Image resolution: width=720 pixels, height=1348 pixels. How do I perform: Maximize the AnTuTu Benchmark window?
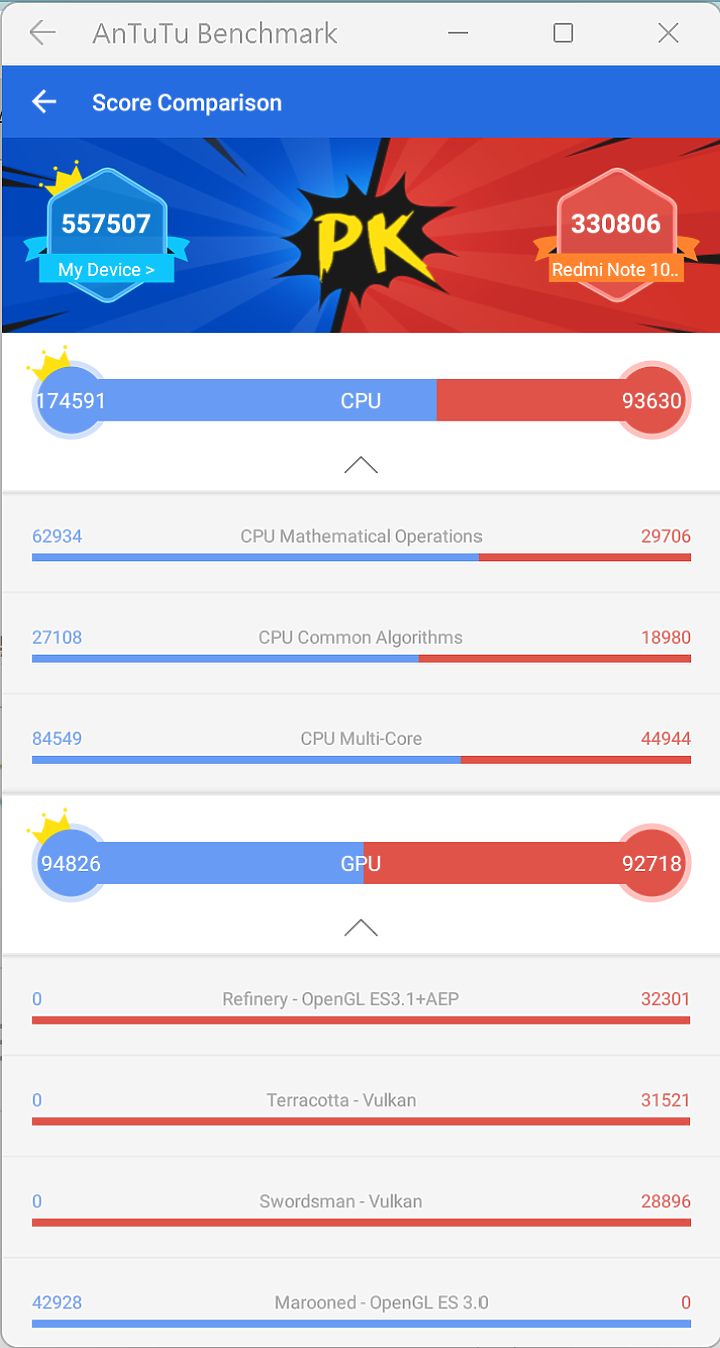[563, 33]
